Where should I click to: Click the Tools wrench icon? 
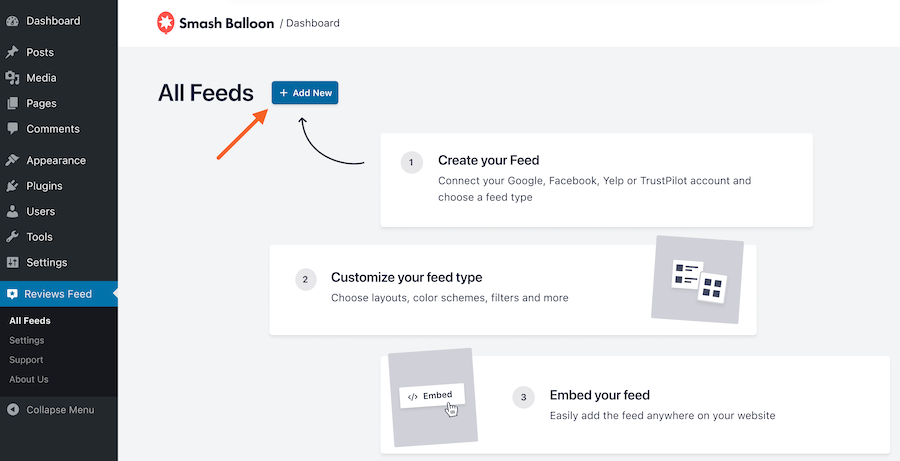12,237
